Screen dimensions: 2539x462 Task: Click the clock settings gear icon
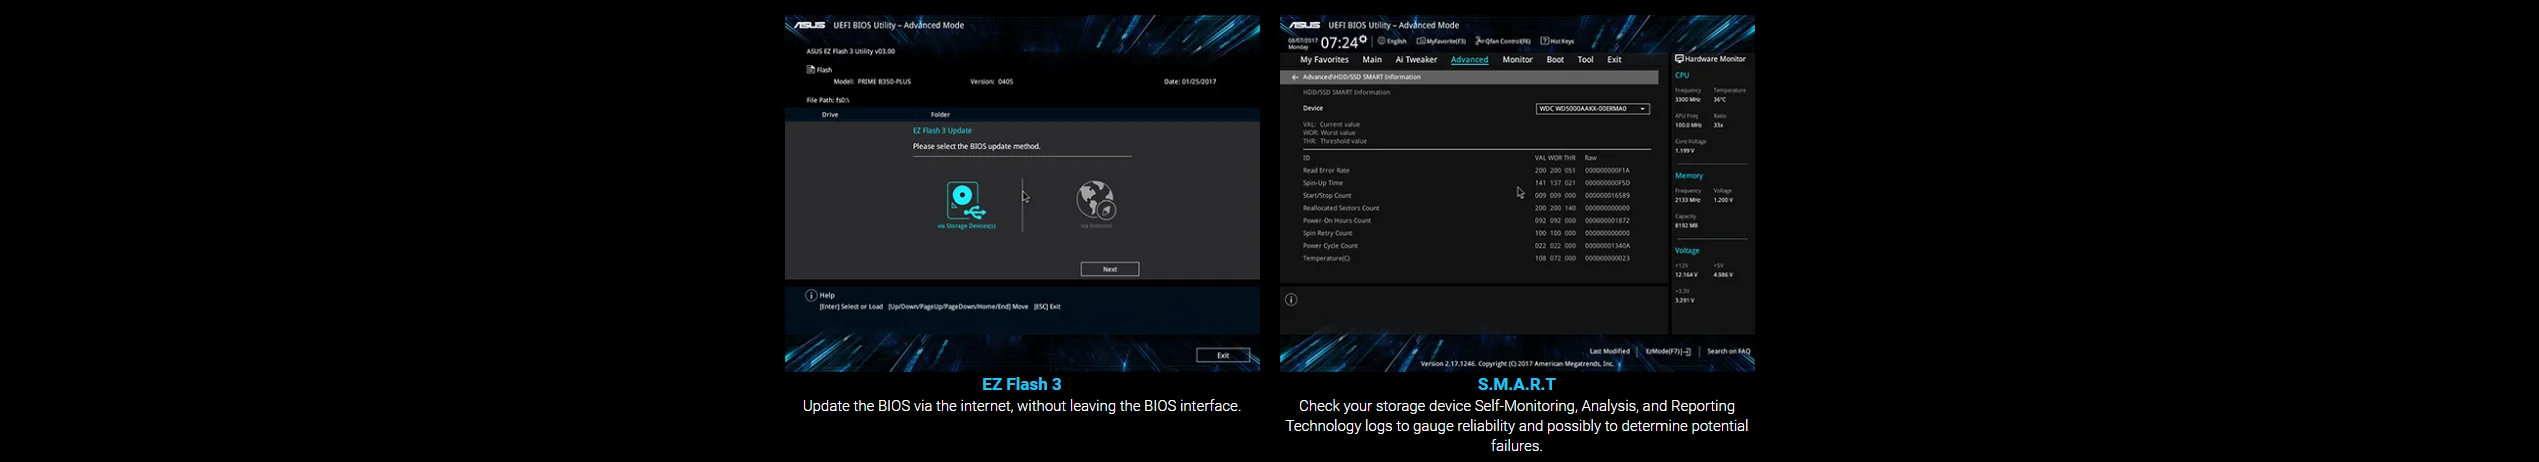click(x=1362, y=39)
